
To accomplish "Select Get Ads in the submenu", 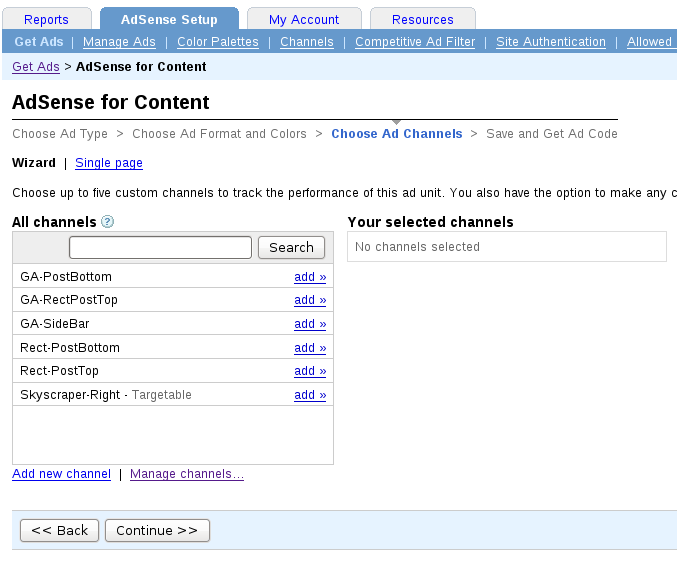I will [x=39, y=42].
